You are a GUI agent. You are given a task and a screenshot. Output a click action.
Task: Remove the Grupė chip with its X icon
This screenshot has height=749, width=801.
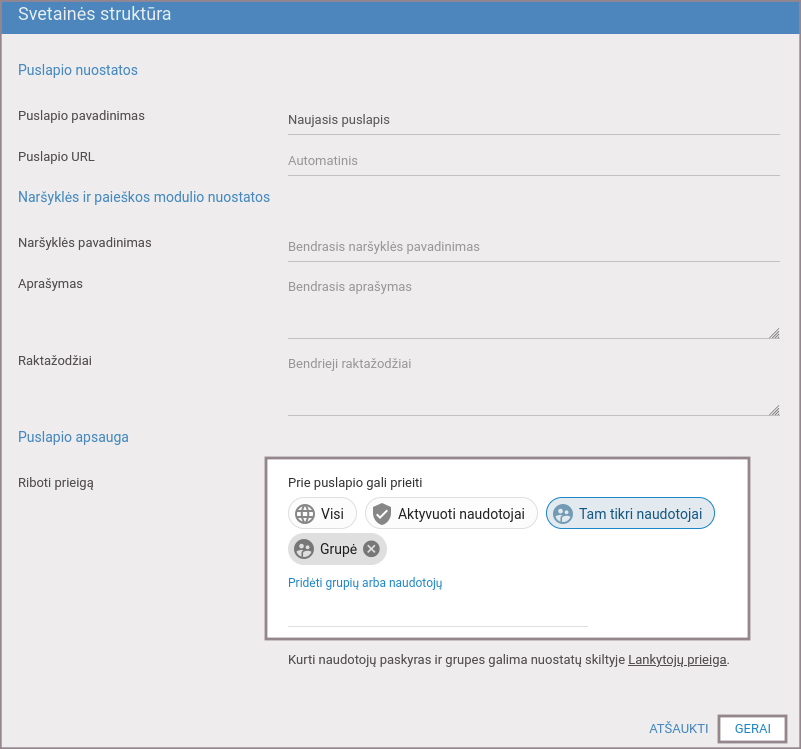click(371, 549)
